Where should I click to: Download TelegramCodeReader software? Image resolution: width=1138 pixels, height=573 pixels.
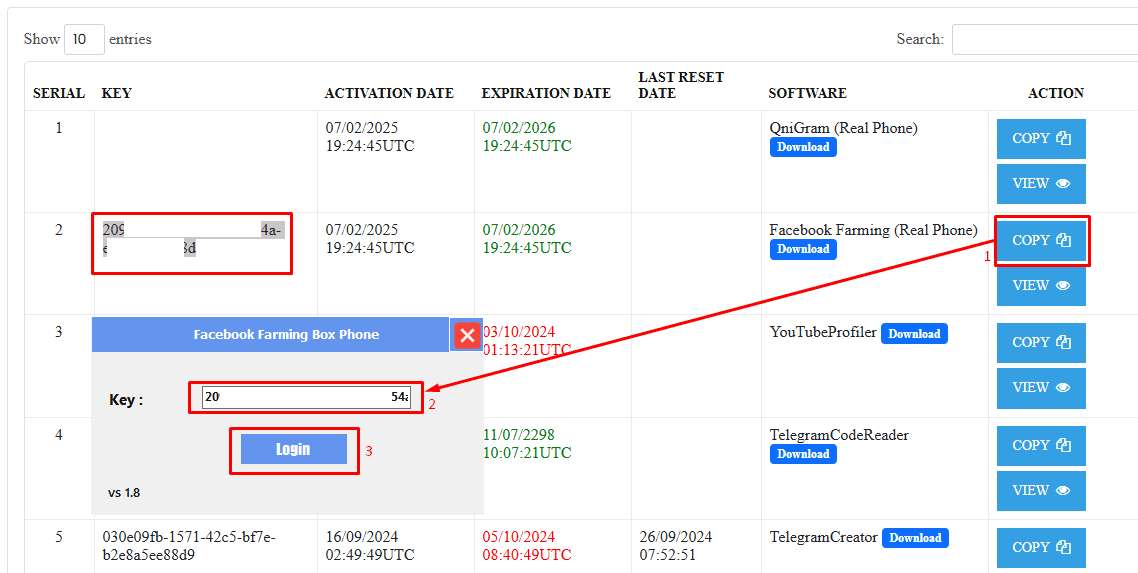803,454
